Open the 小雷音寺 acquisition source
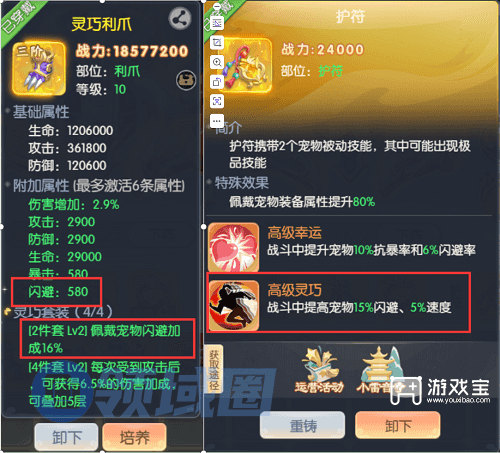 [x=380, y=370]
